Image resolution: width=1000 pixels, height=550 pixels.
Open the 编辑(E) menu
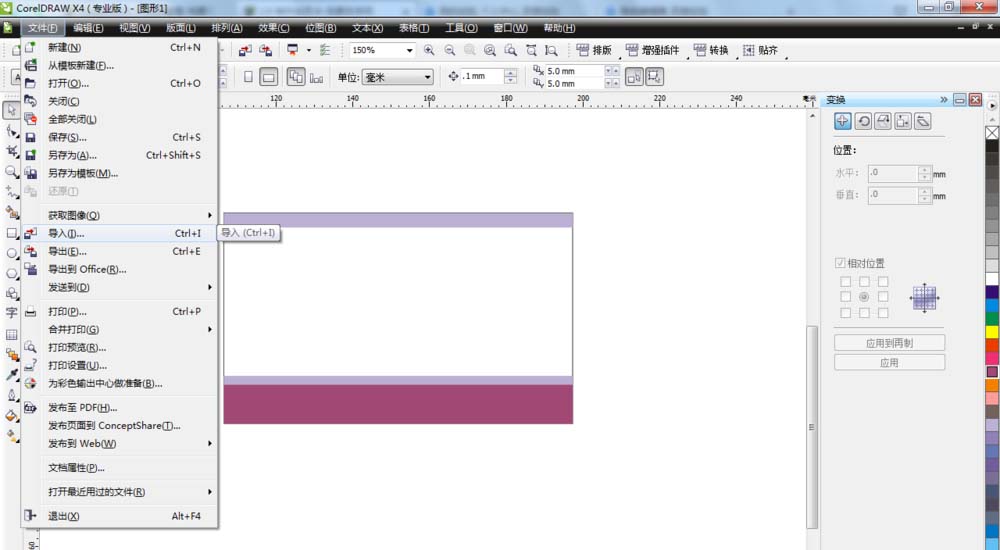click(88, 28)
